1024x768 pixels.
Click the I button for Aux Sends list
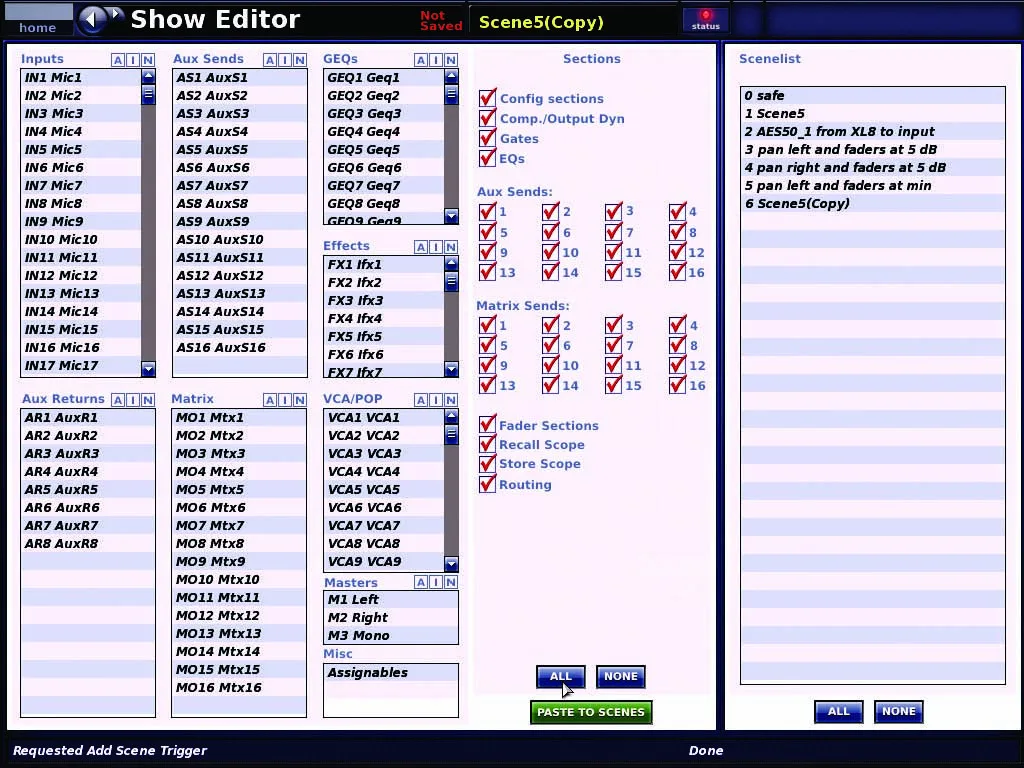pos(285,60)
